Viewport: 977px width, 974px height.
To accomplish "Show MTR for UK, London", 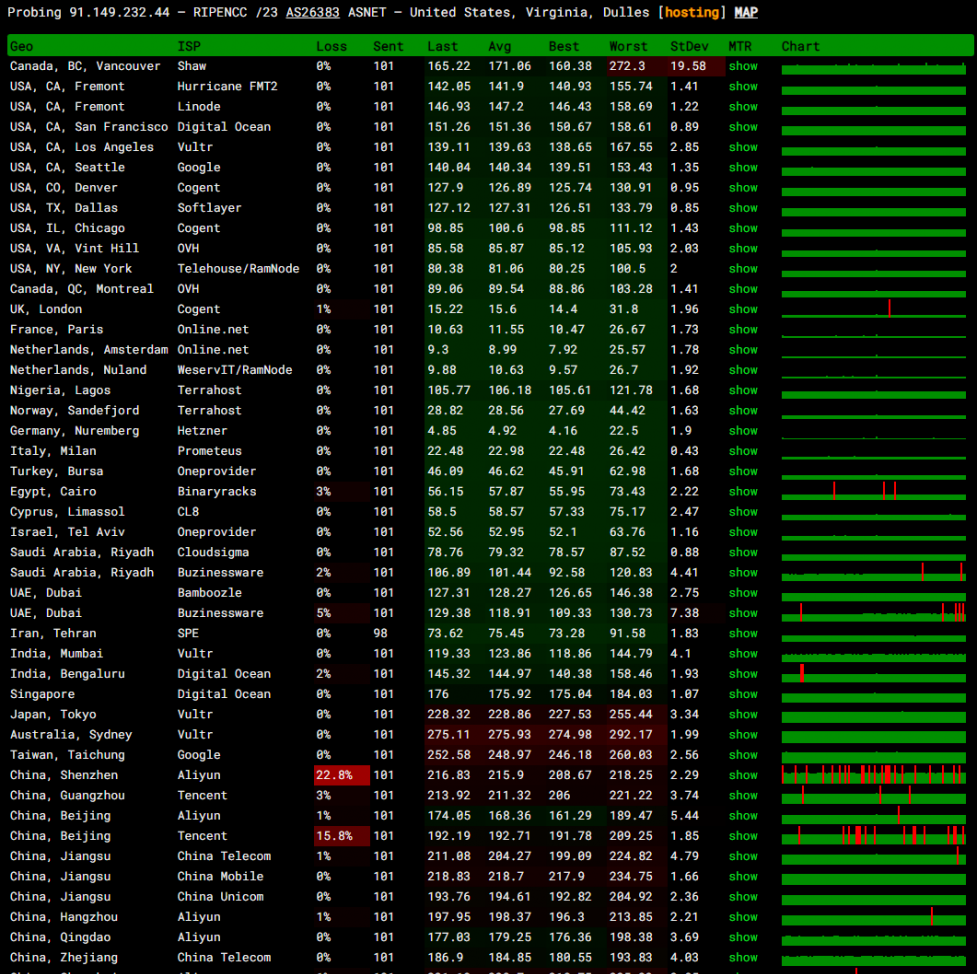I will tap(743, 309).
